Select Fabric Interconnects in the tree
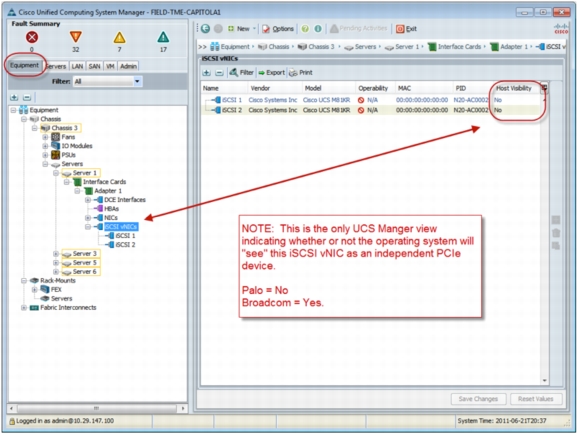The image size is (578, 435). point(68,307)
